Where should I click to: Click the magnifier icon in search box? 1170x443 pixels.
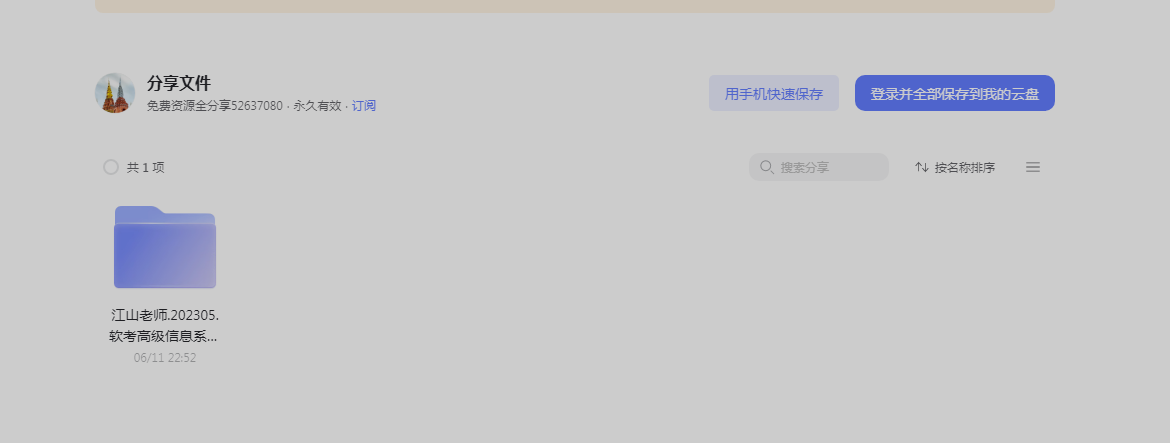pyautogui.click(x=766, y=167)
